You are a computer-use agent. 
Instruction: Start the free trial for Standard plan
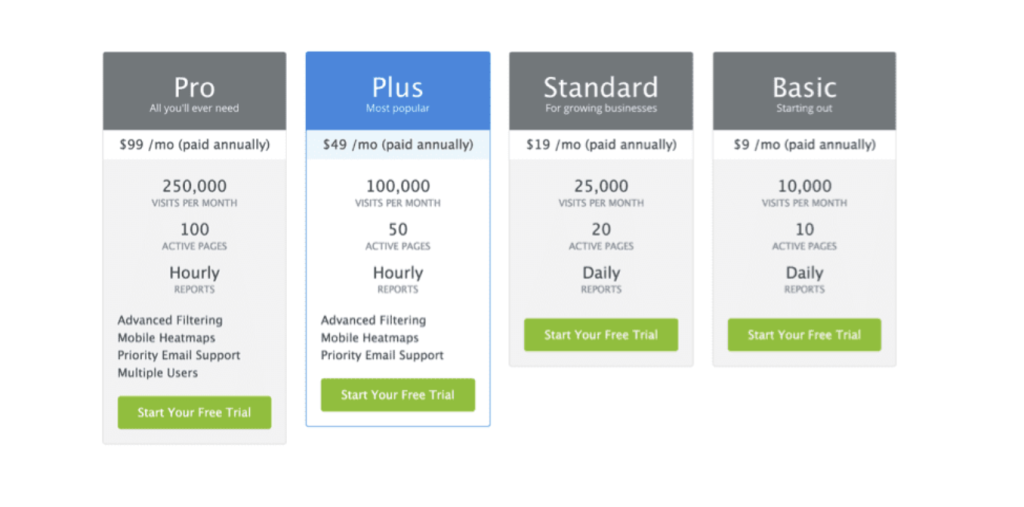[x=601, y=335]
